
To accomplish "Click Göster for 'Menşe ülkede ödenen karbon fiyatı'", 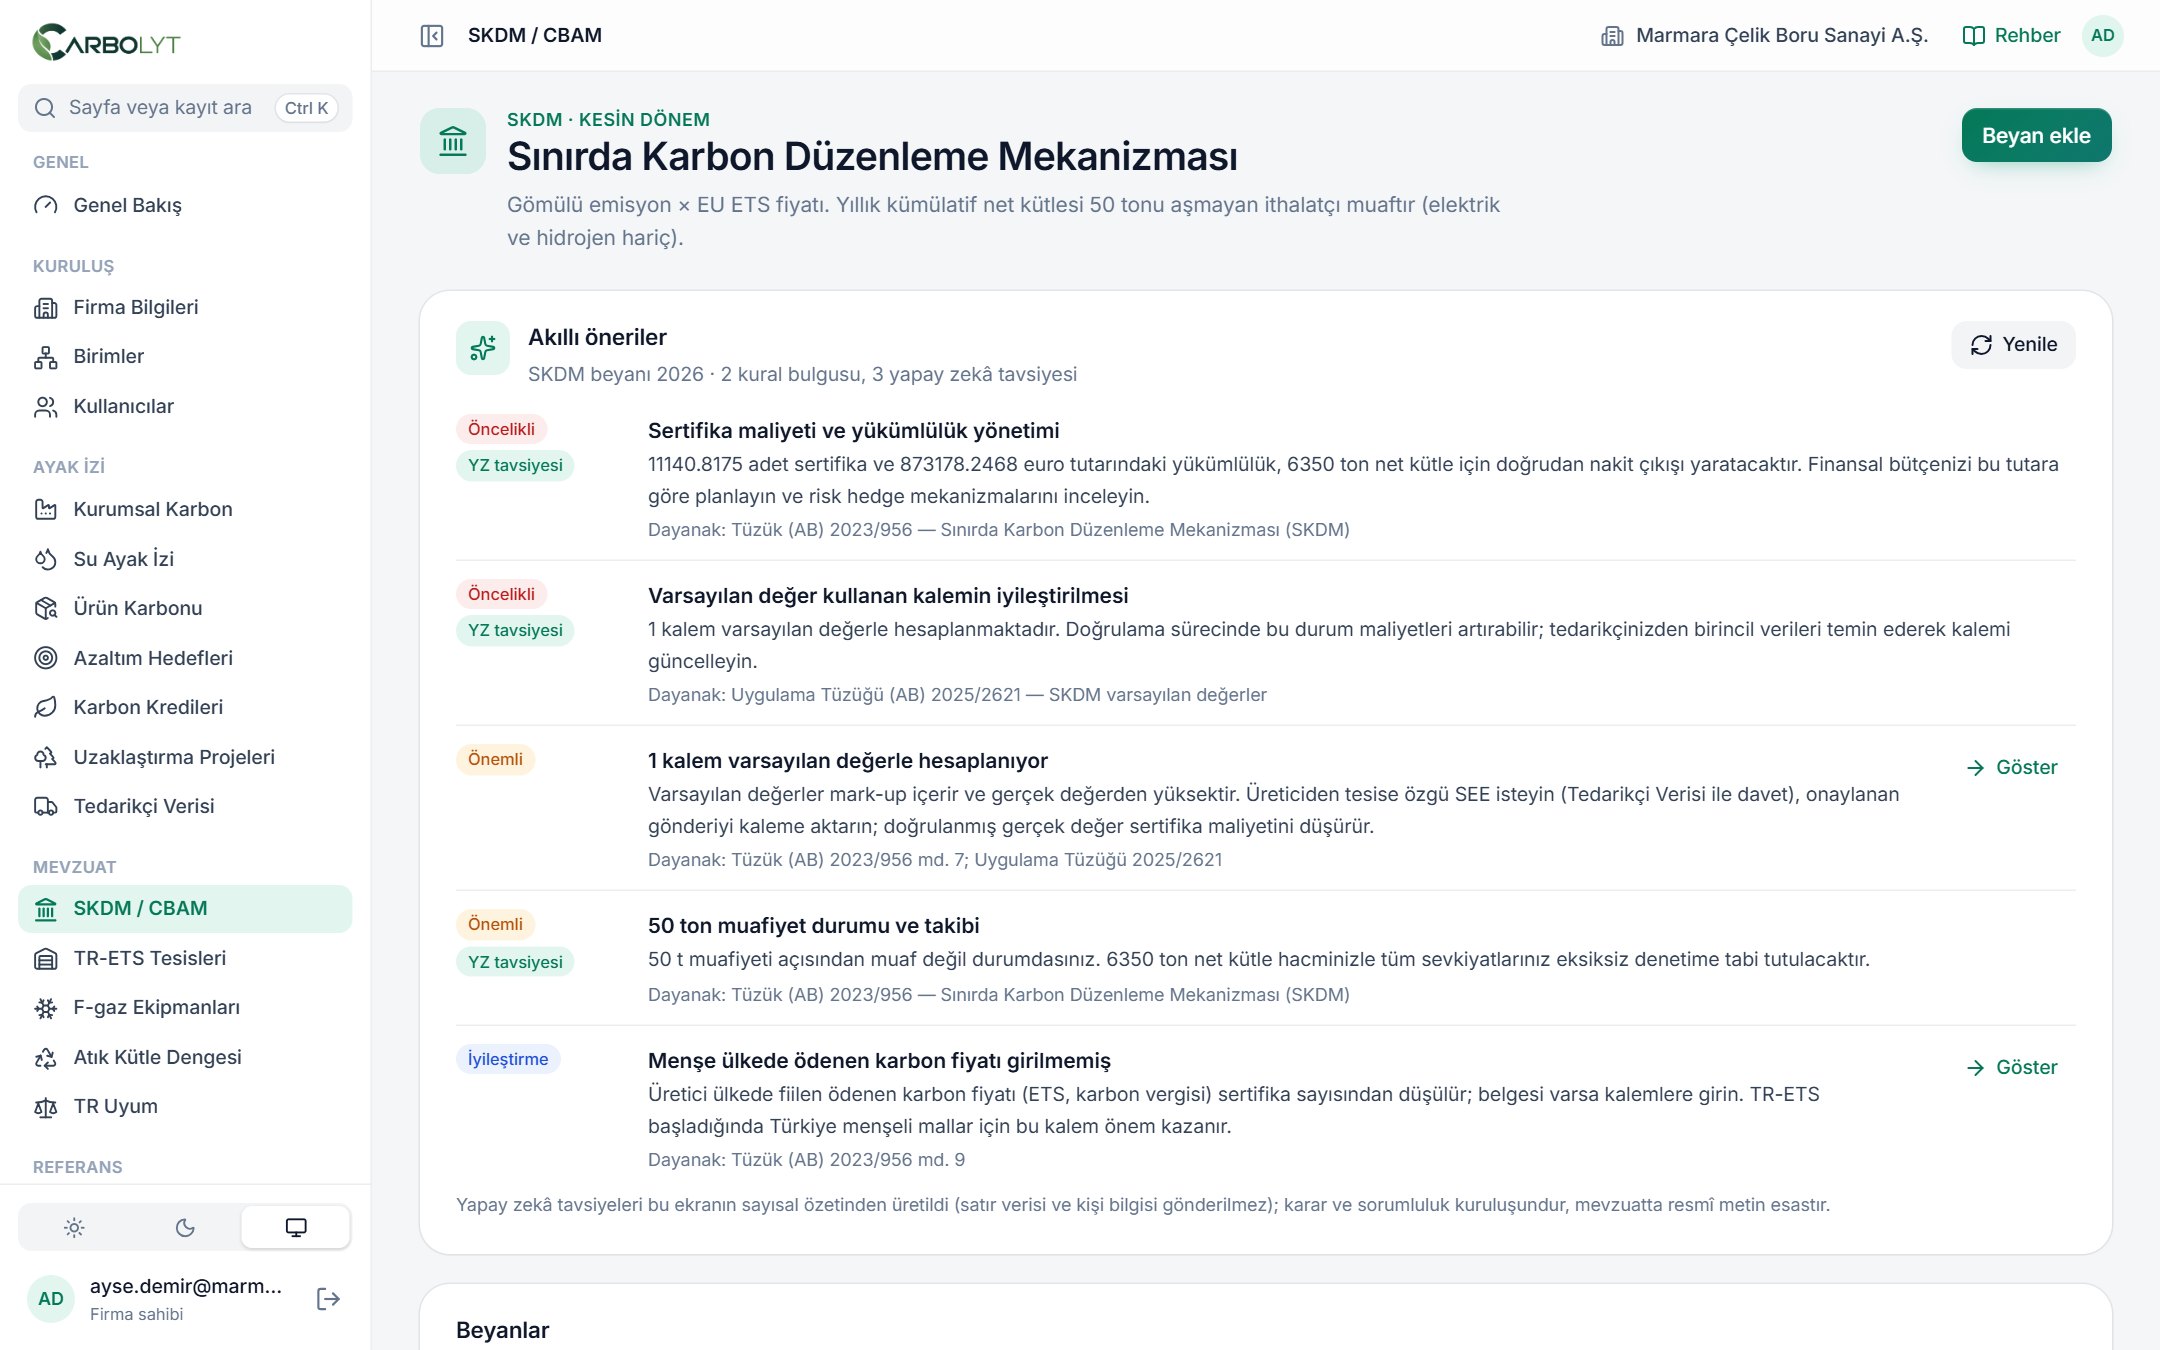I will pos(2012,1067).
